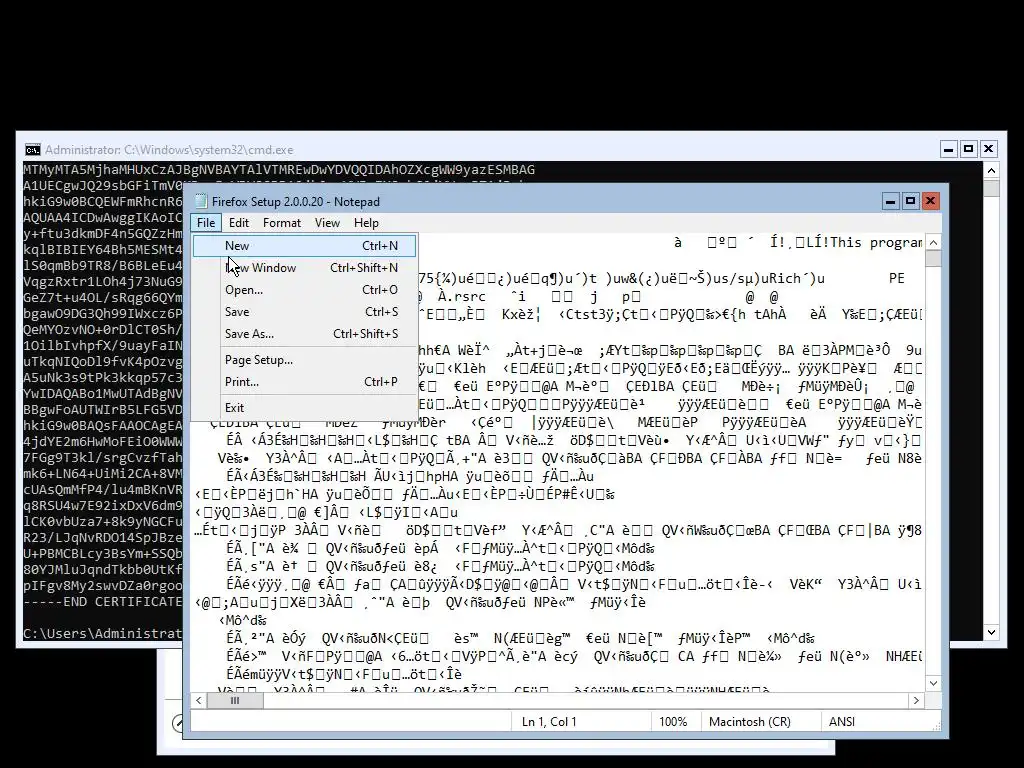The height and width of the screenshot is (768, 1024).
Task: Close the cmd.exe window
Action: pos(989,150)
